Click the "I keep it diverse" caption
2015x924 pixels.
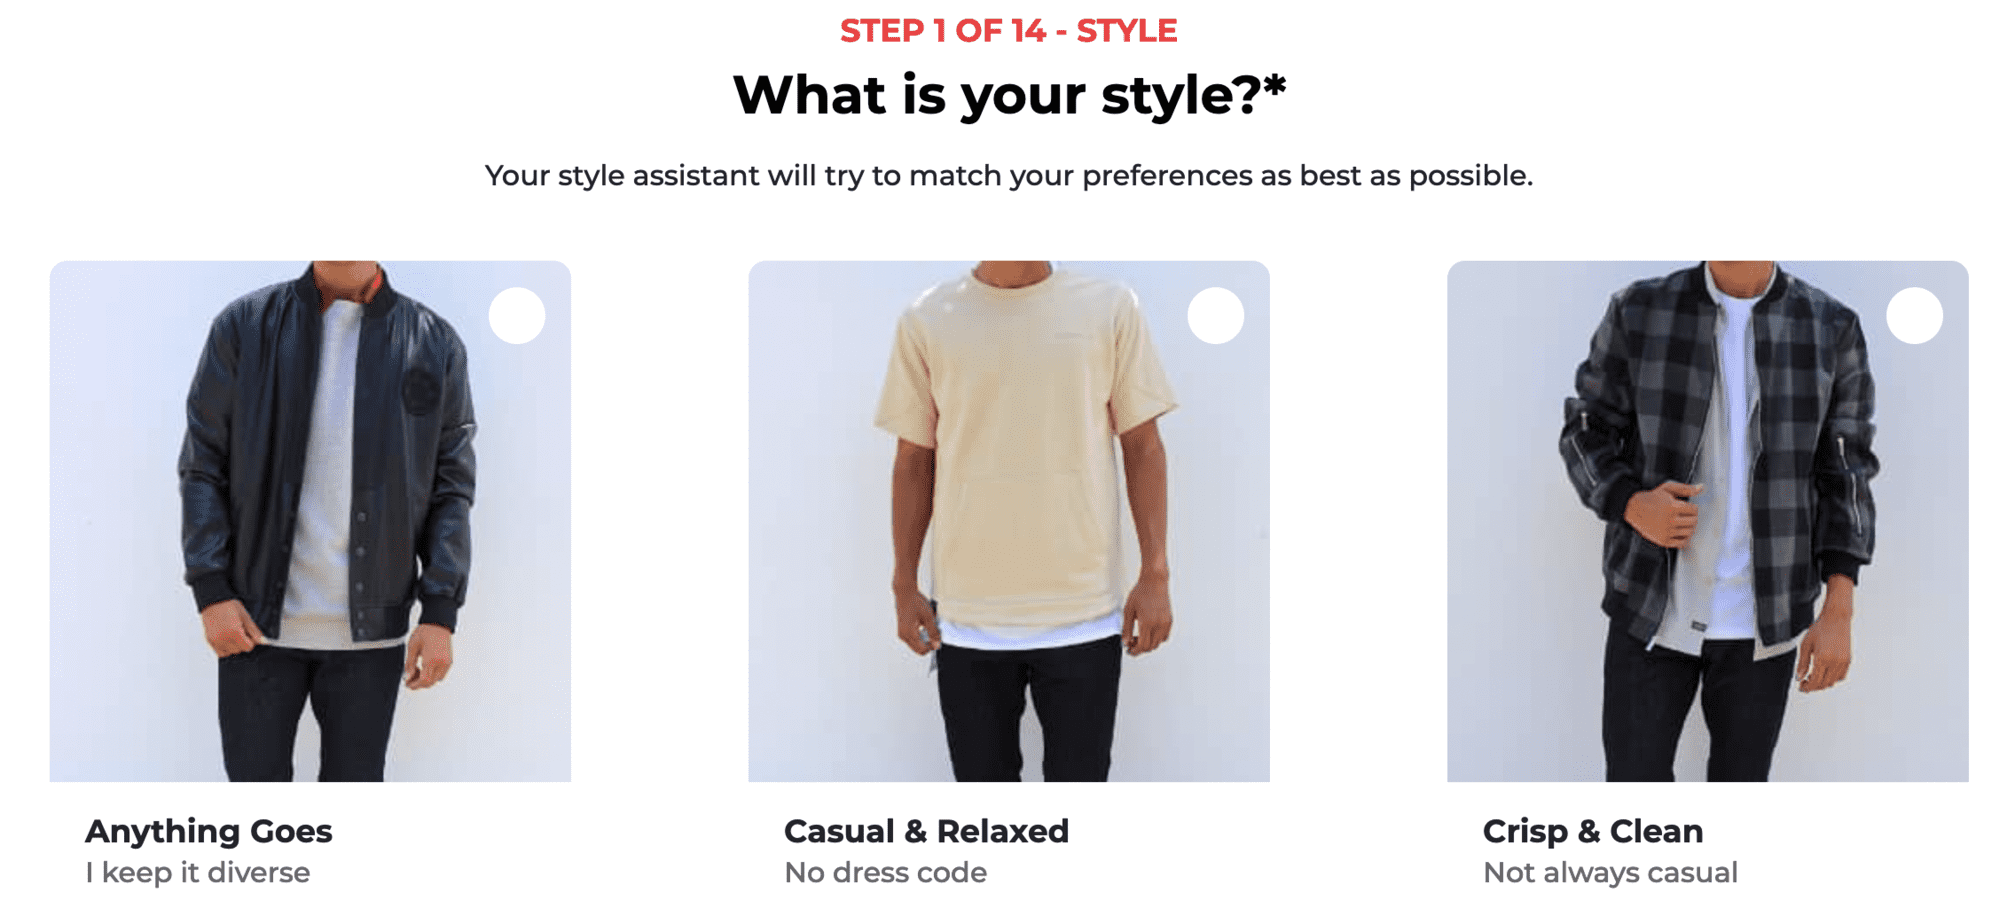[x=198, y=873]
